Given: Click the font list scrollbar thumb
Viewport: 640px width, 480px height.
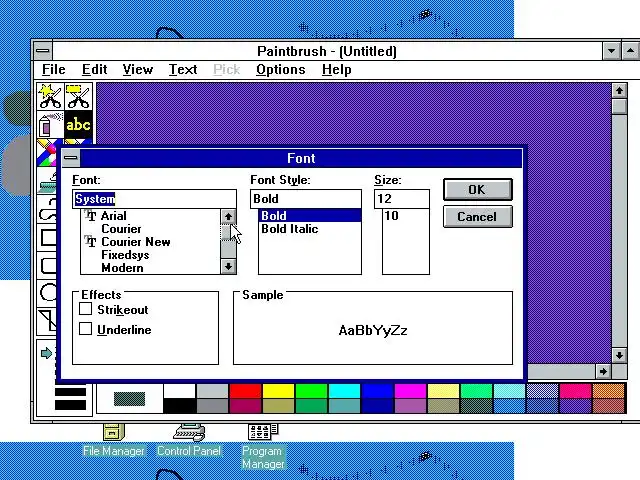Looking at the screenshot, I should click(x=228, y=231).
